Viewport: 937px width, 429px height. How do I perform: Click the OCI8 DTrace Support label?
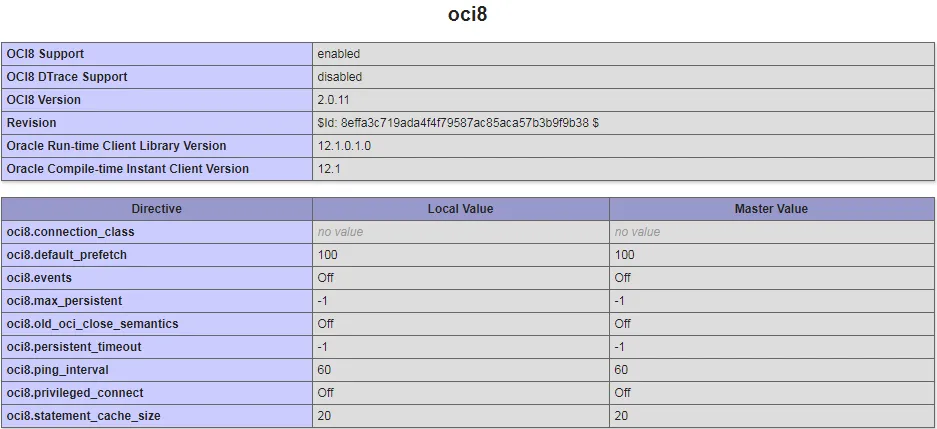point(67,77)
